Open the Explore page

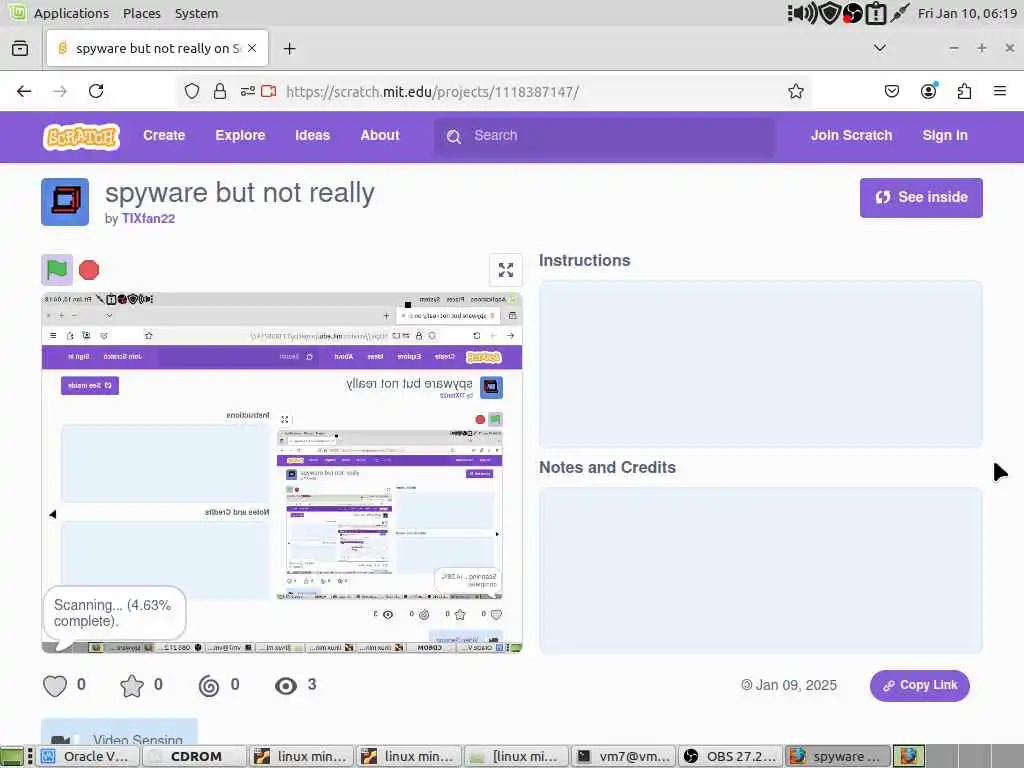click(240, 136)
